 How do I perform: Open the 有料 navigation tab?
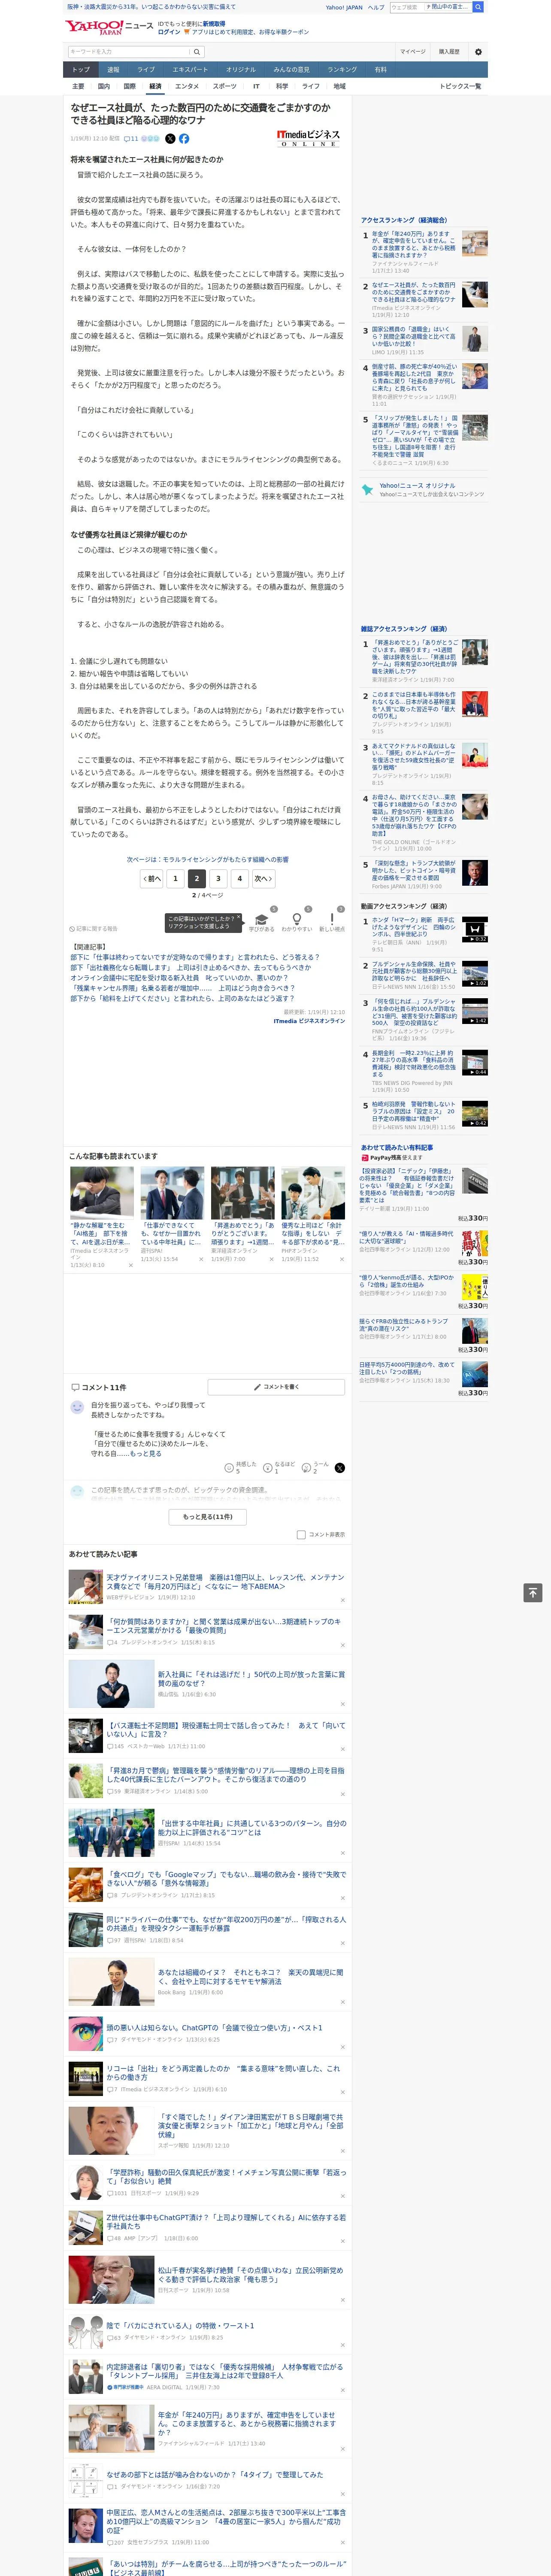(380, 70)
